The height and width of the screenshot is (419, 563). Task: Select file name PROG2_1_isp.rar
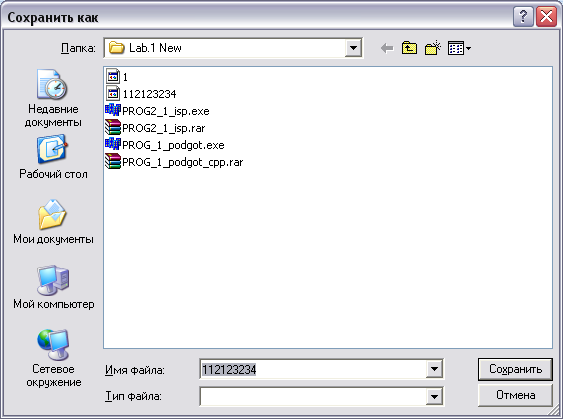[164, 128]
